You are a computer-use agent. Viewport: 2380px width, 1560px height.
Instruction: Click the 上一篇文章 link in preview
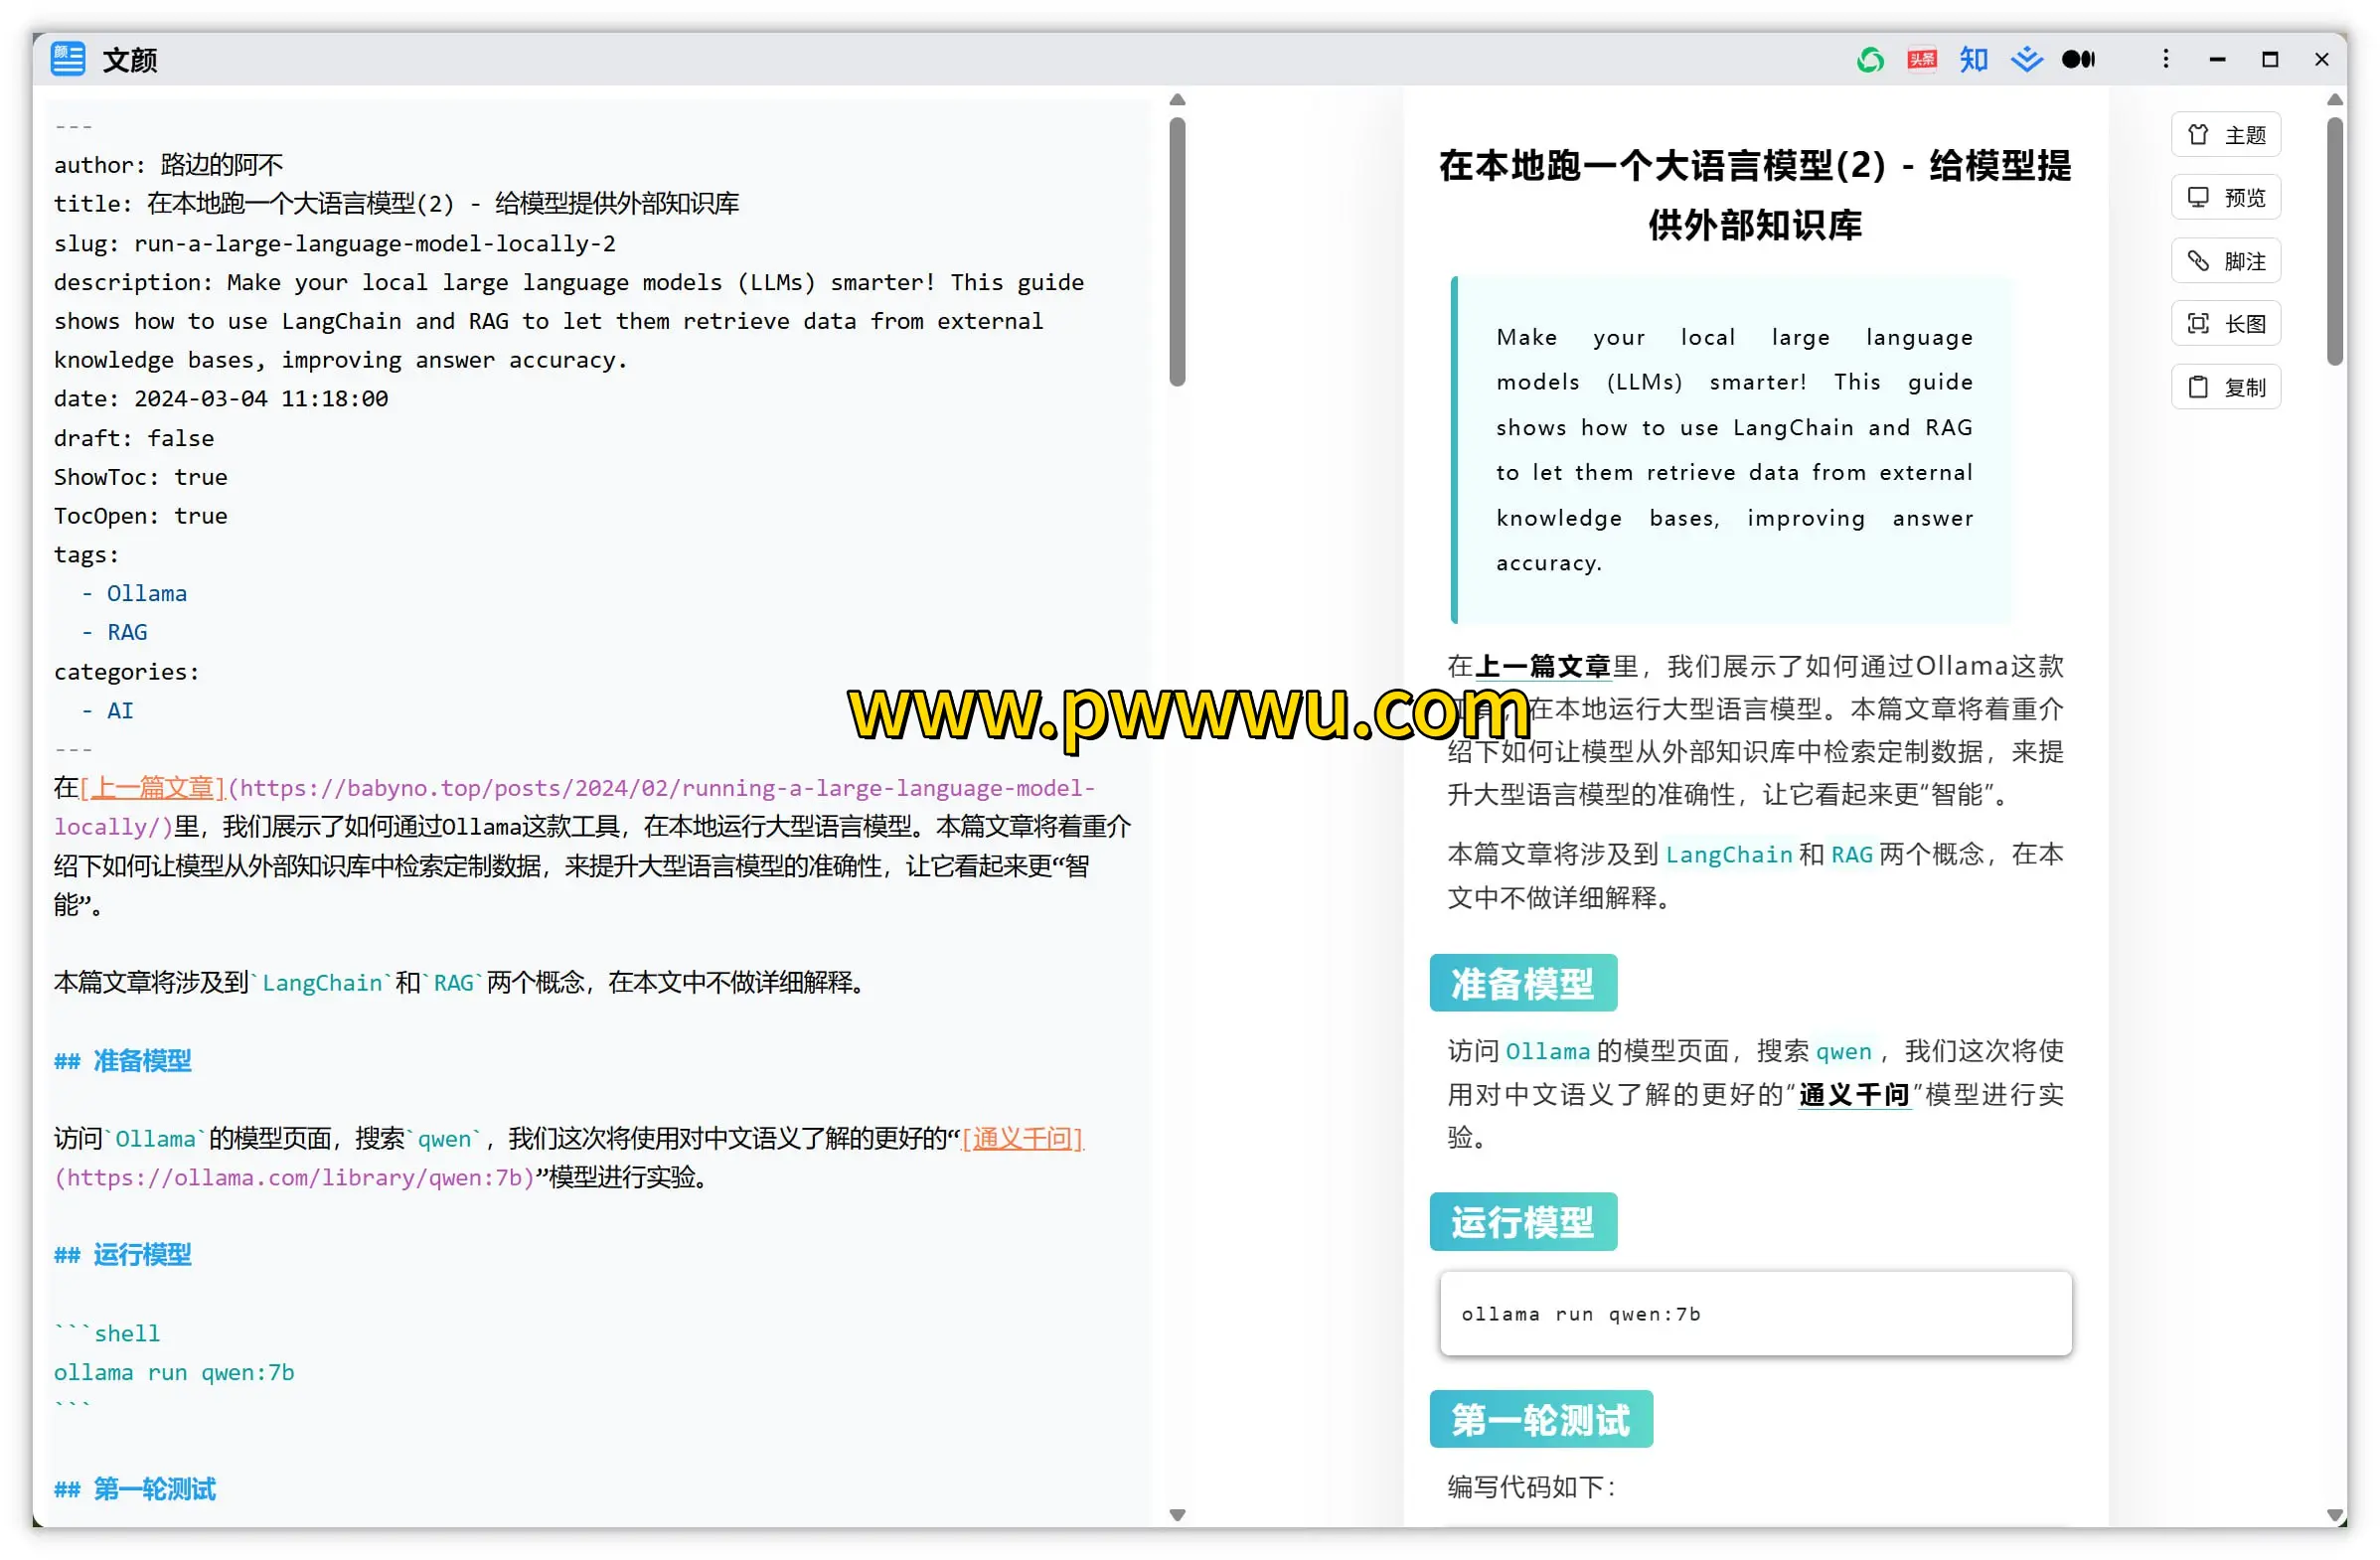[1544, 665]
